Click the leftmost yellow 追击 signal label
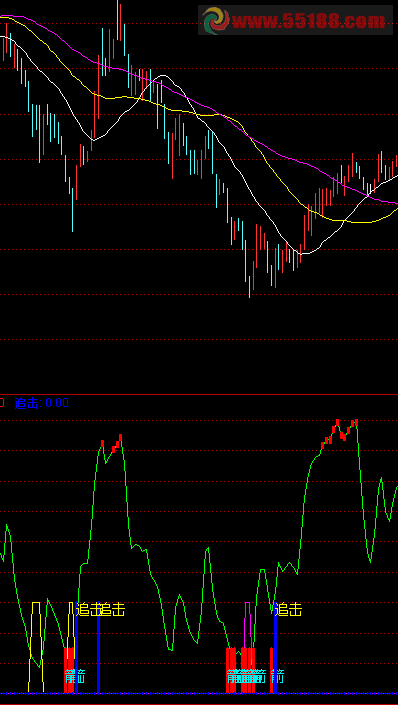The width and height of the screenshot is (398, 705). (x=89, y=610)
